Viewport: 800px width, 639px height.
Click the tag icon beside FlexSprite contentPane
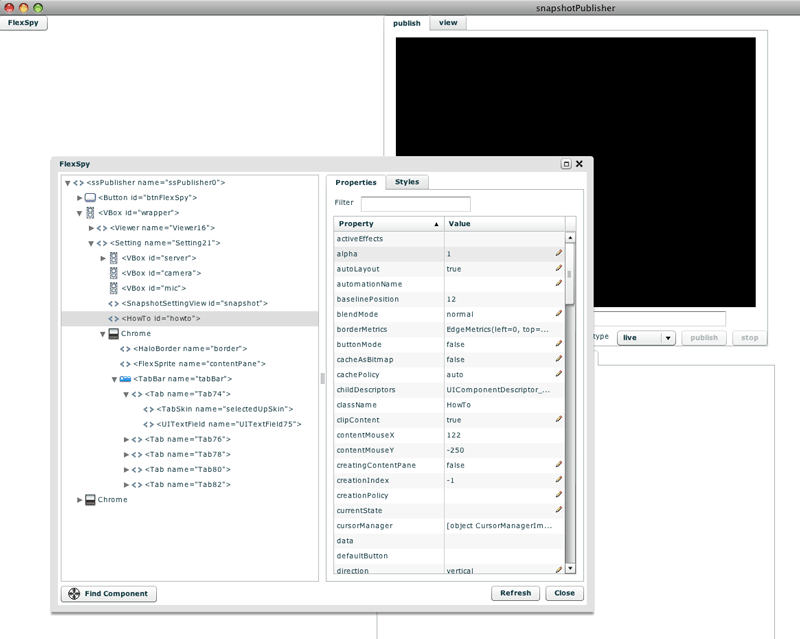(x=125, y=363)
